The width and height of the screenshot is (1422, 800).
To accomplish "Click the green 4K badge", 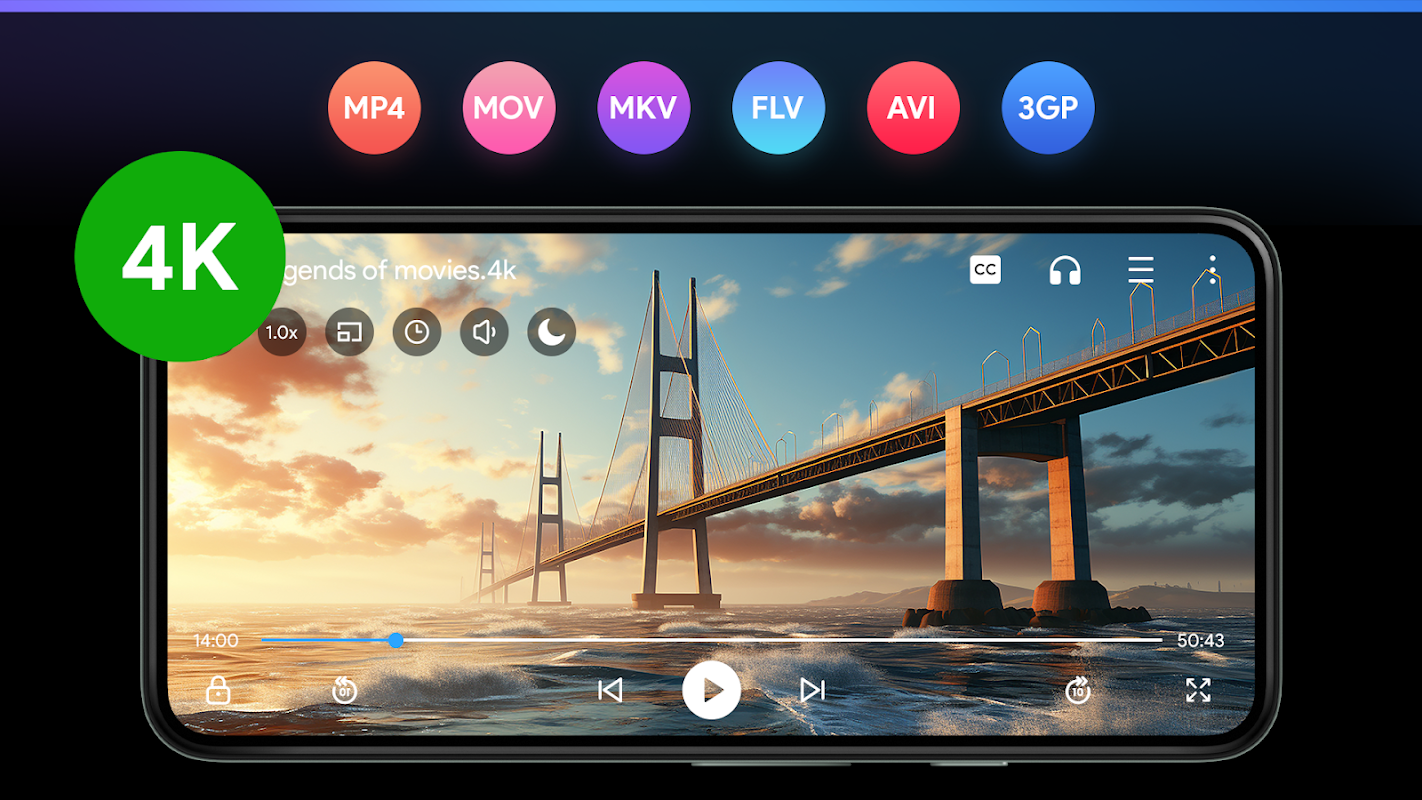I will [x=180, y=256].
